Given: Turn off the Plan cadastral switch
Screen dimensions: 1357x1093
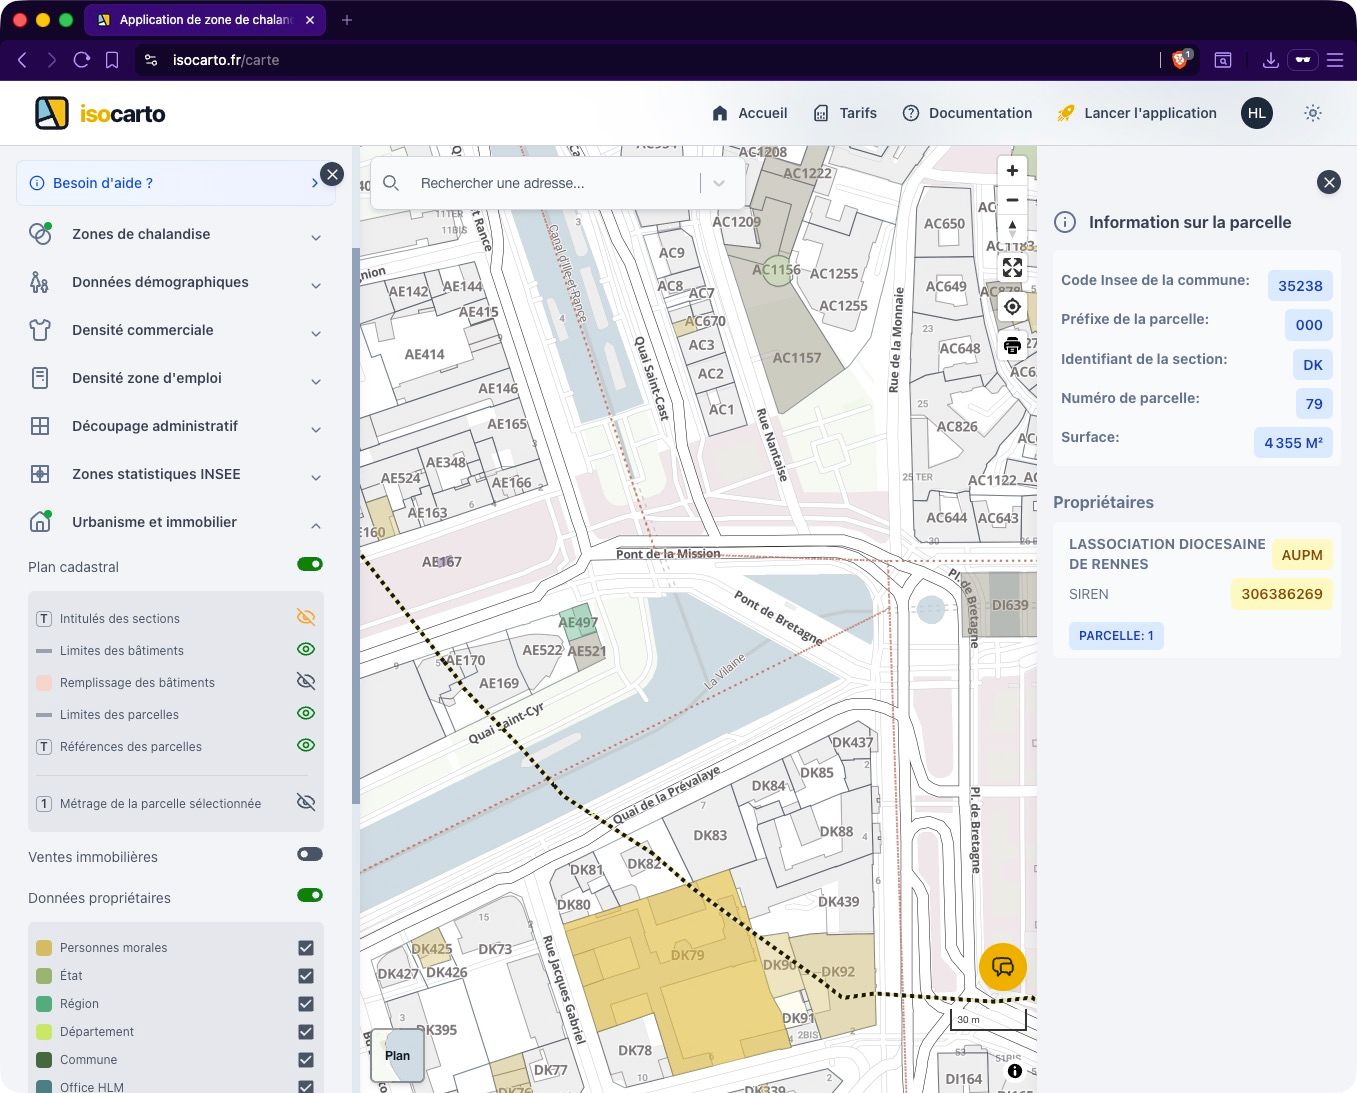Looking at the screenshot, I should pos(310,565).
